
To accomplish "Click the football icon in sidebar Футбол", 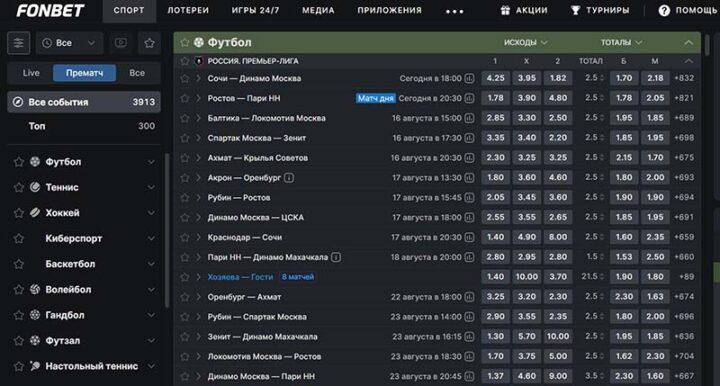I will coord(35,162).
